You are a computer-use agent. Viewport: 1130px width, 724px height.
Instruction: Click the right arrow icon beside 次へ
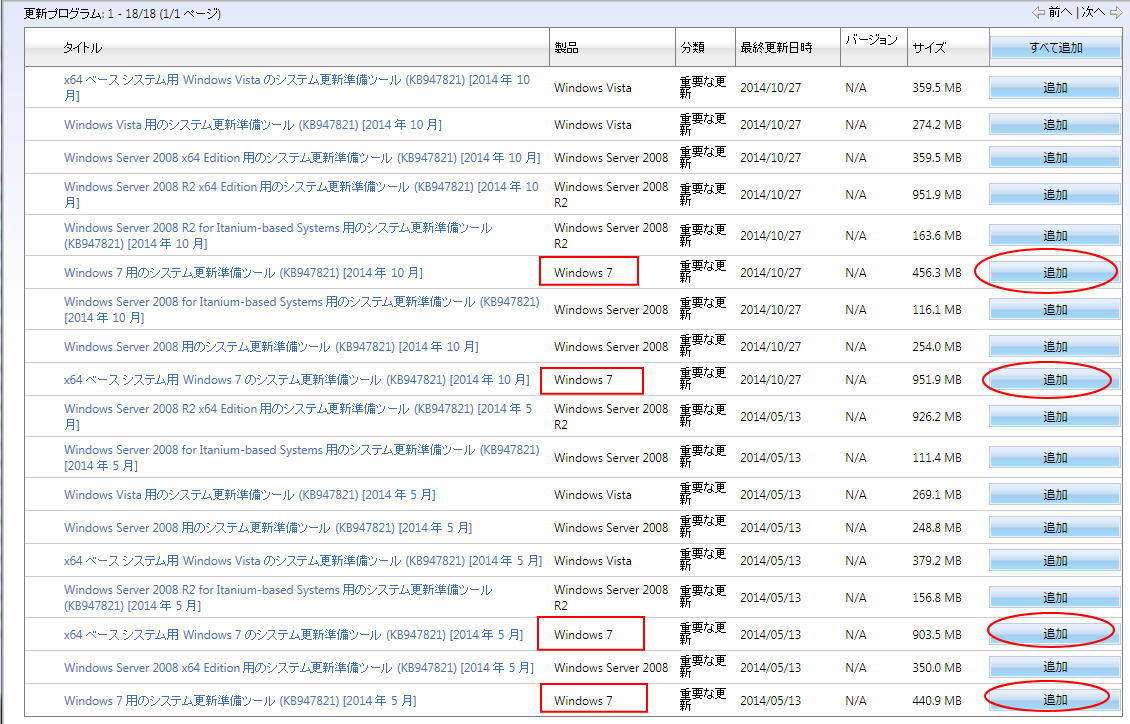point(1116,12)
